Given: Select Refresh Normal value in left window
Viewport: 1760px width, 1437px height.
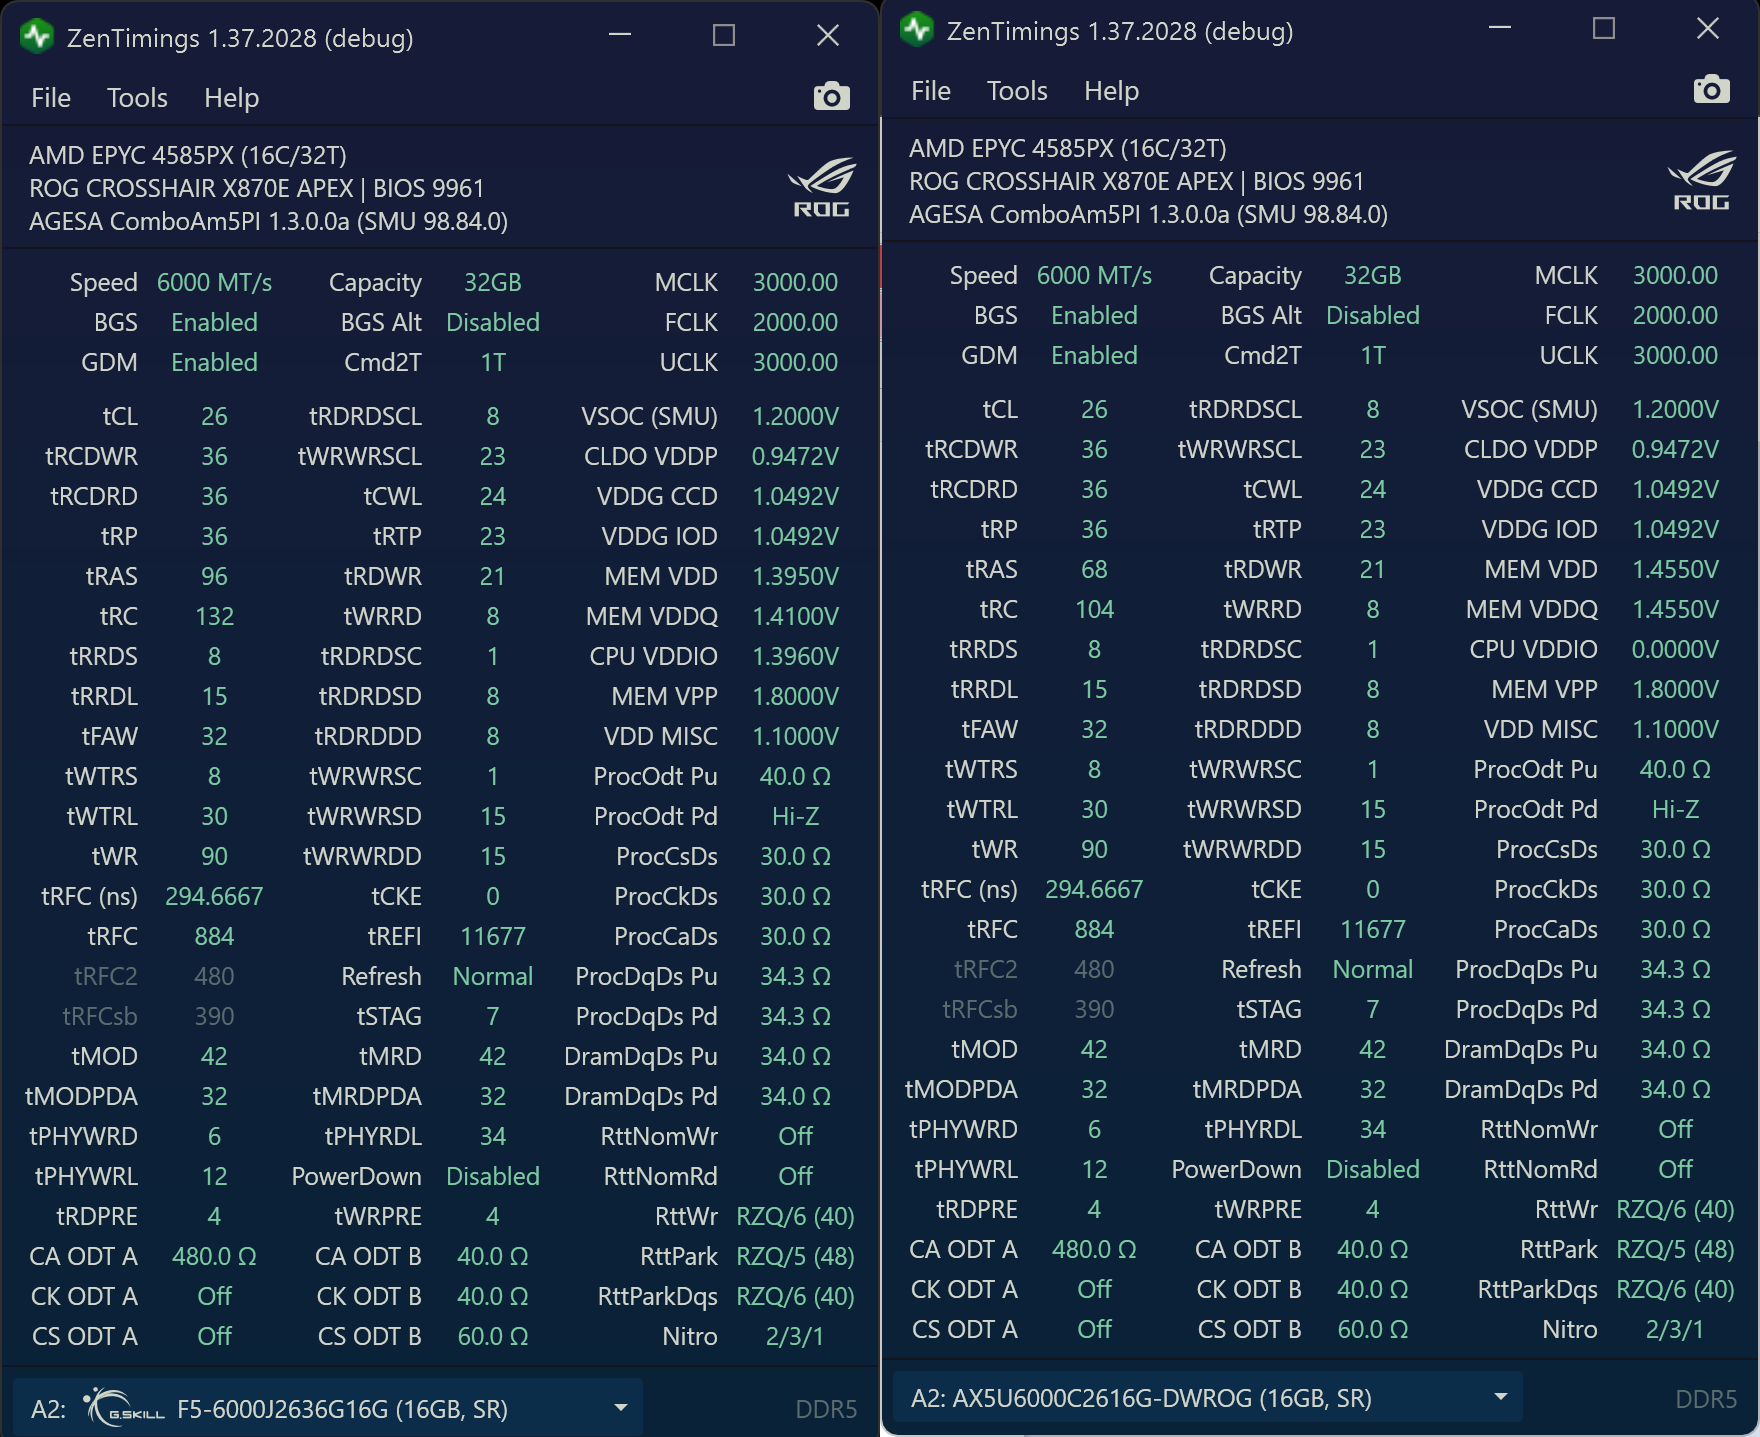Looking at the screenshot, I should [x=493, y=977].
